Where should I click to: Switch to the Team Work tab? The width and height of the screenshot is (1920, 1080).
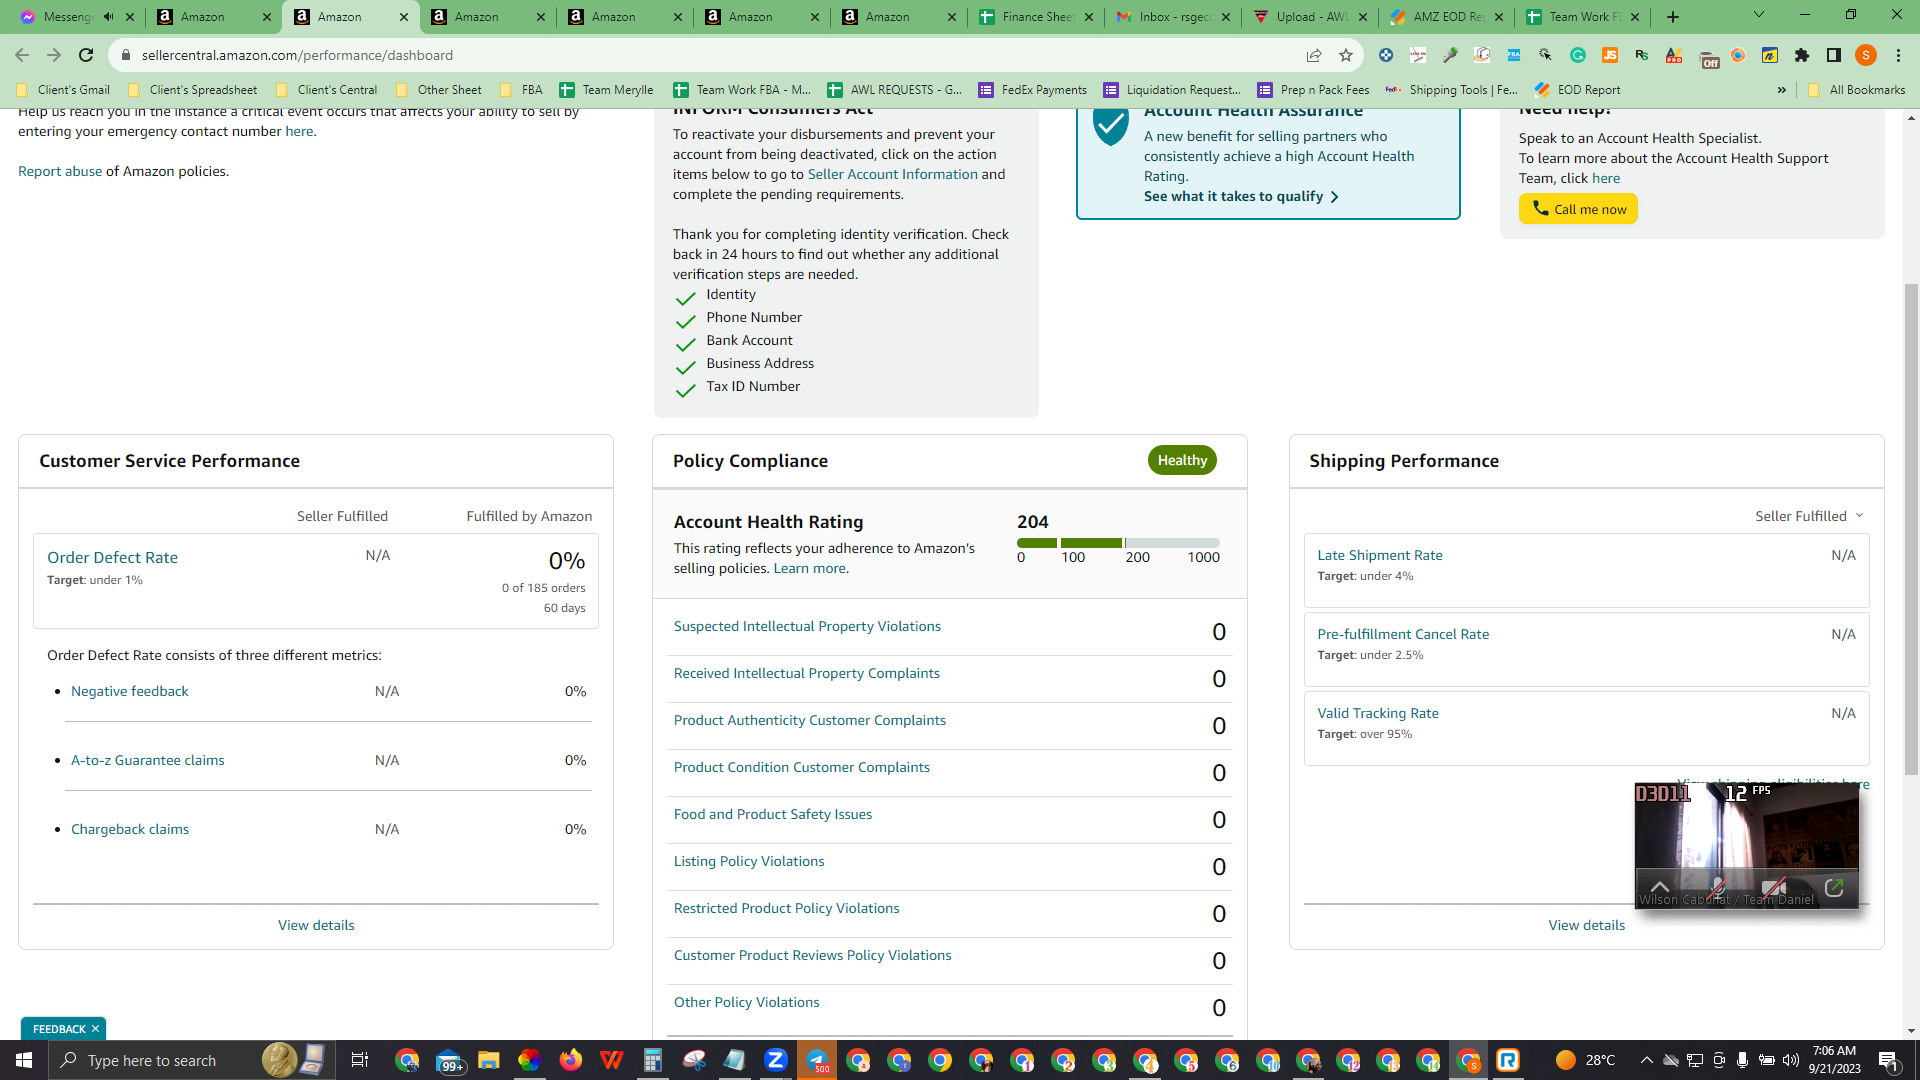1583,17
